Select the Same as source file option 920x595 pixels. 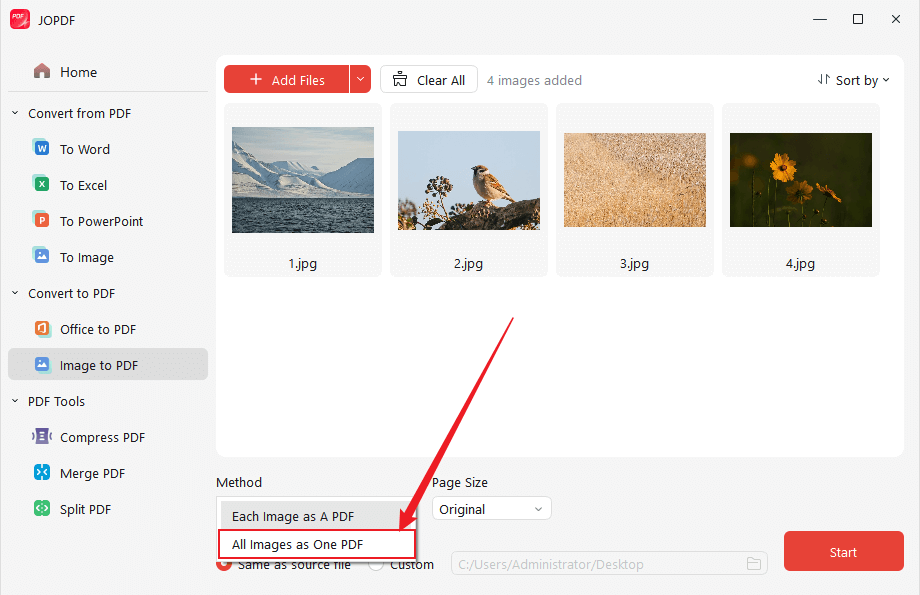[224, 563]
